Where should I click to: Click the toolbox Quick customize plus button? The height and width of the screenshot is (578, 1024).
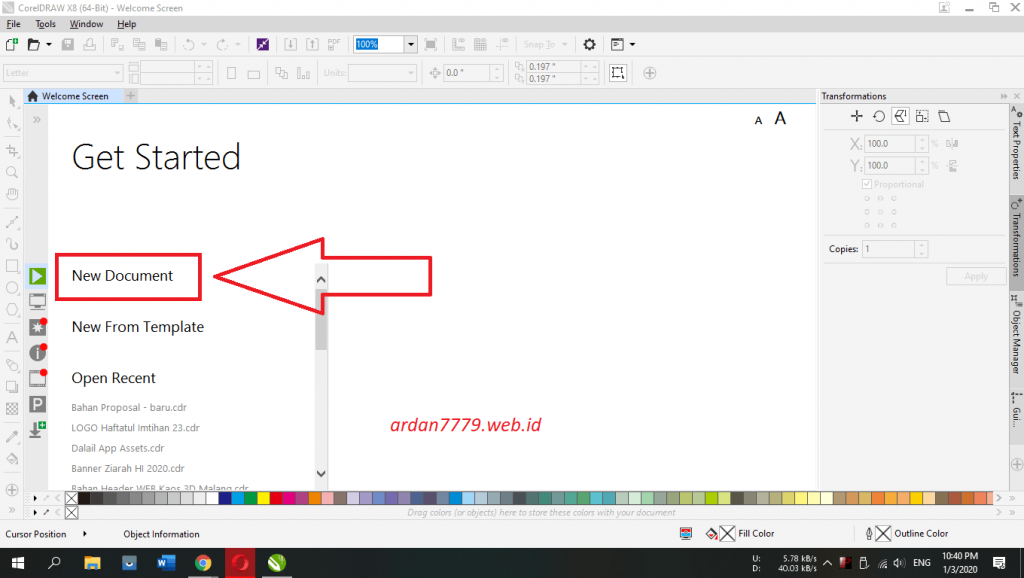[12, 490]
